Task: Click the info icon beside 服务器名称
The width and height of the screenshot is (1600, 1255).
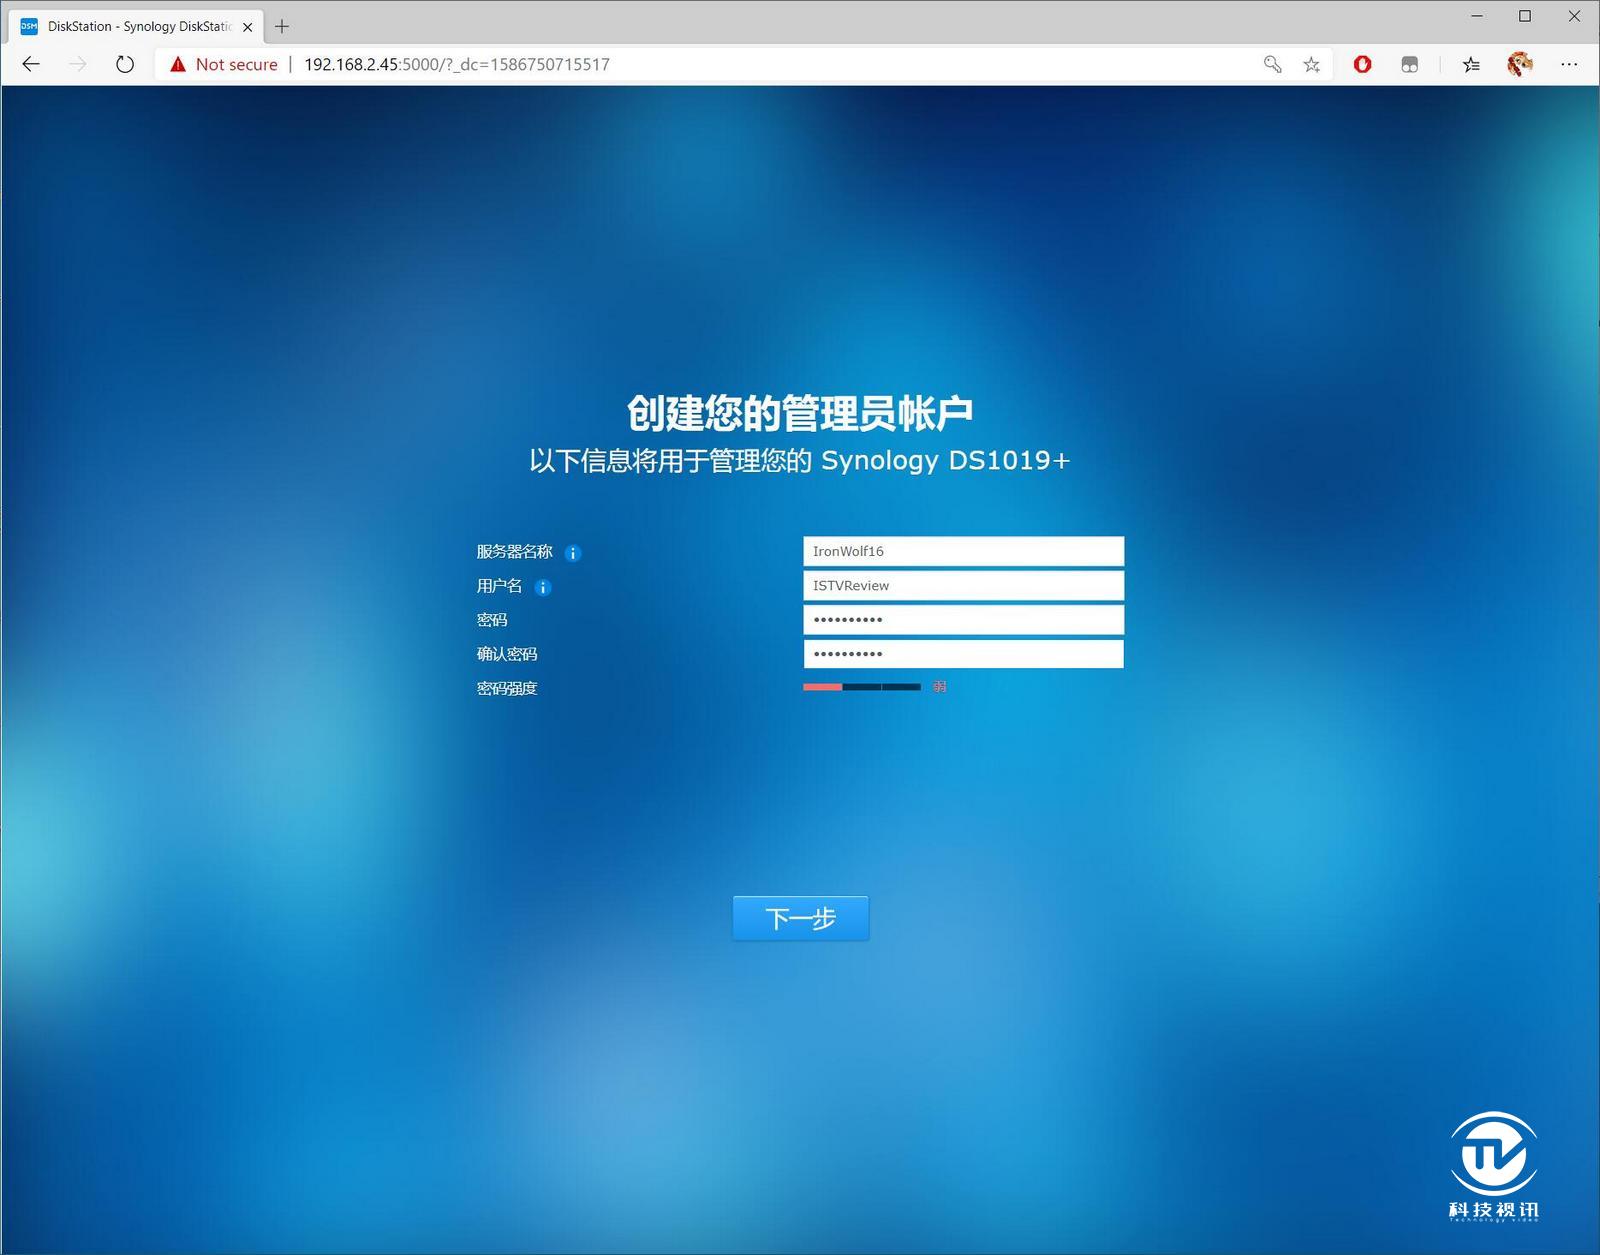Action: tap(572, 552)
